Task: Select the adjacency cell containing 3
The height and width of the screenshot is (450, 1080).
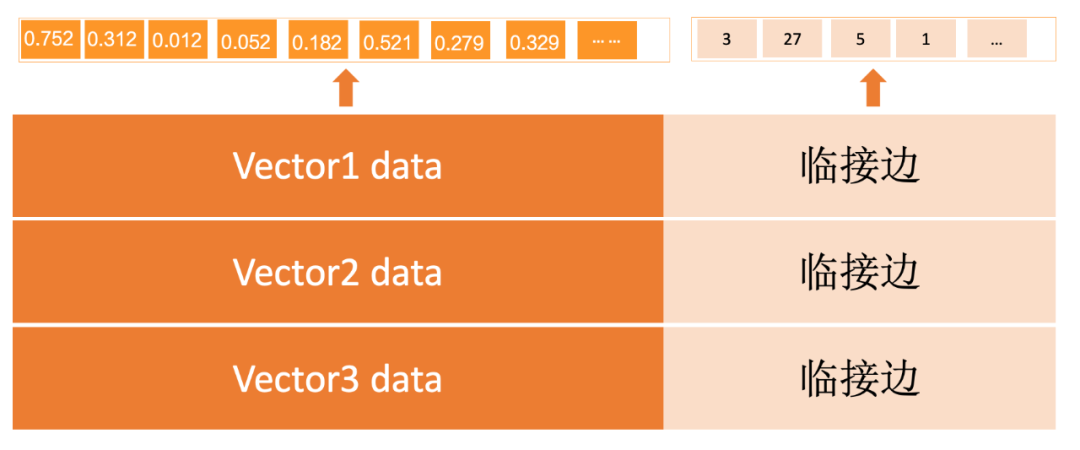Action: [x=727, y=39]
